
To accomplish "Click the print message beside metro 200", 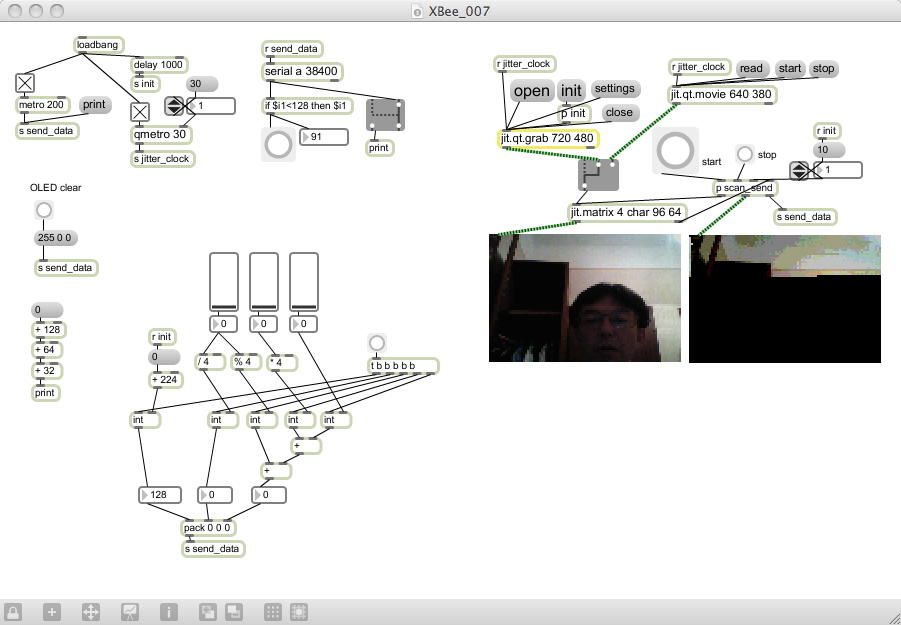I will pyautogui.click(x=94, y=105).
